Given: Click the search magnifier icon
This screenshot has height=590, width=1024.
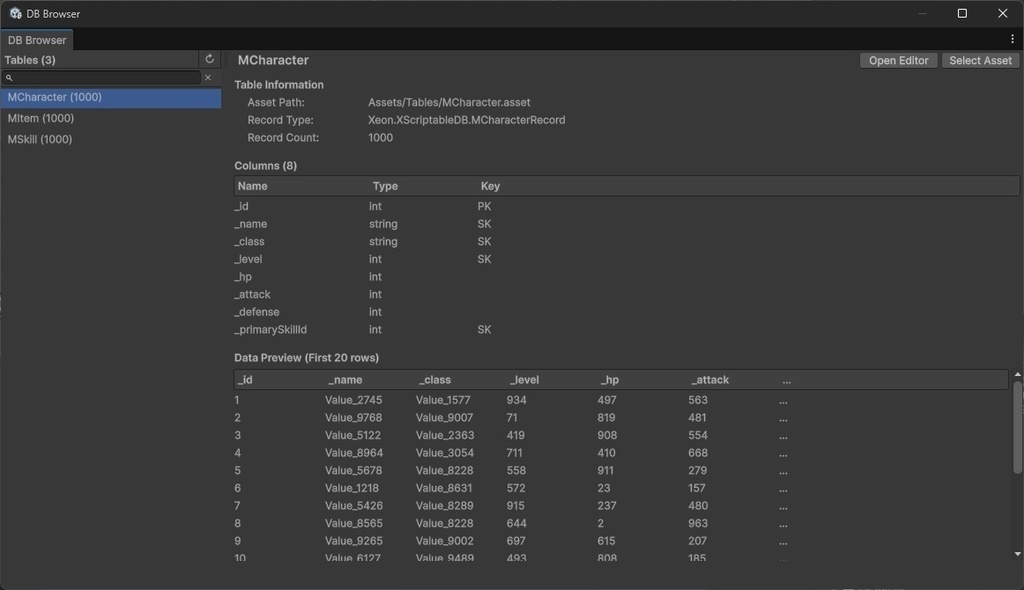Looking at the screenshot, I should [9, 77].
